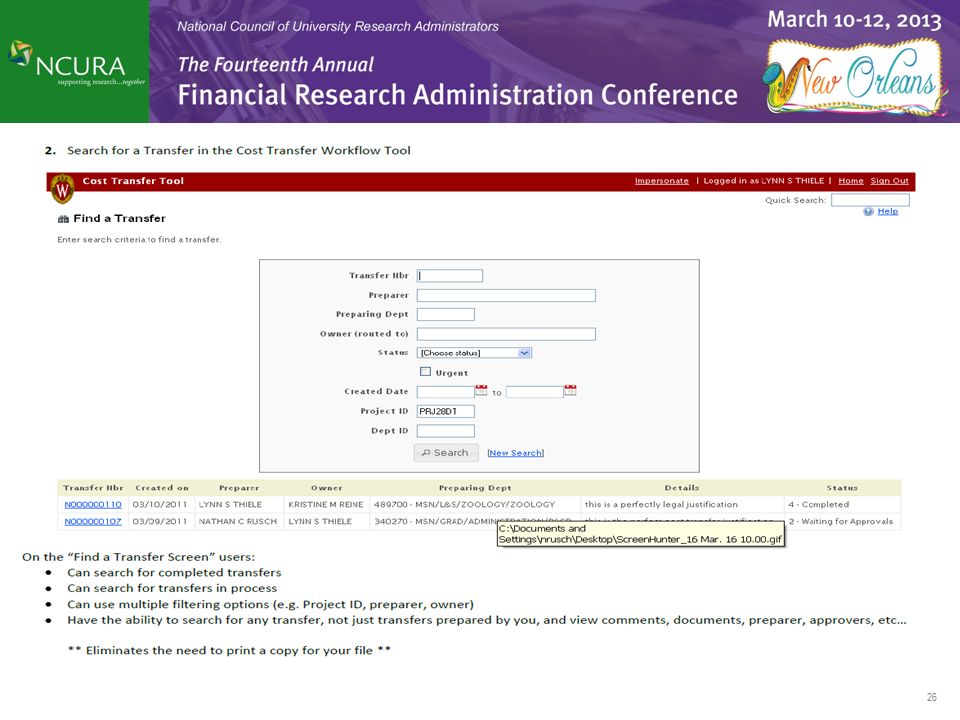The width and height of the screenshot is (960, 720).
Task: Click the Help question mark icon
Action: [868, 212]
